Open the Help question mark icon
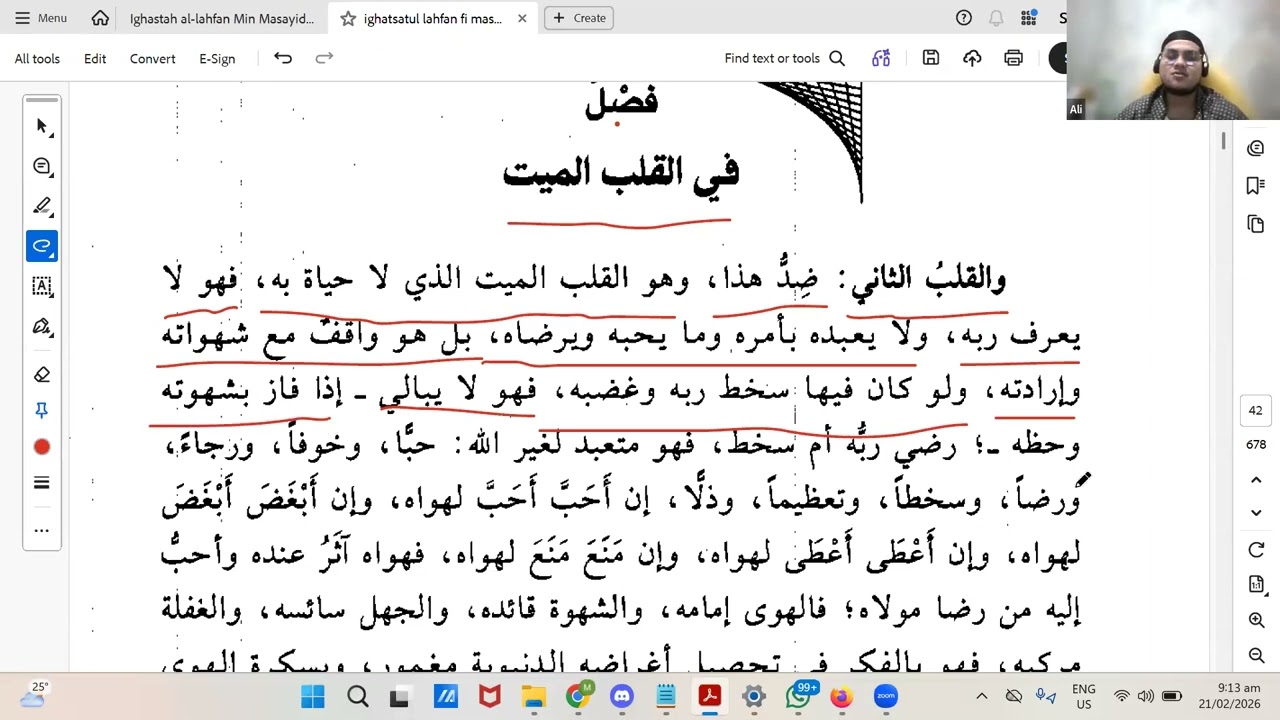 click(964, 18)
